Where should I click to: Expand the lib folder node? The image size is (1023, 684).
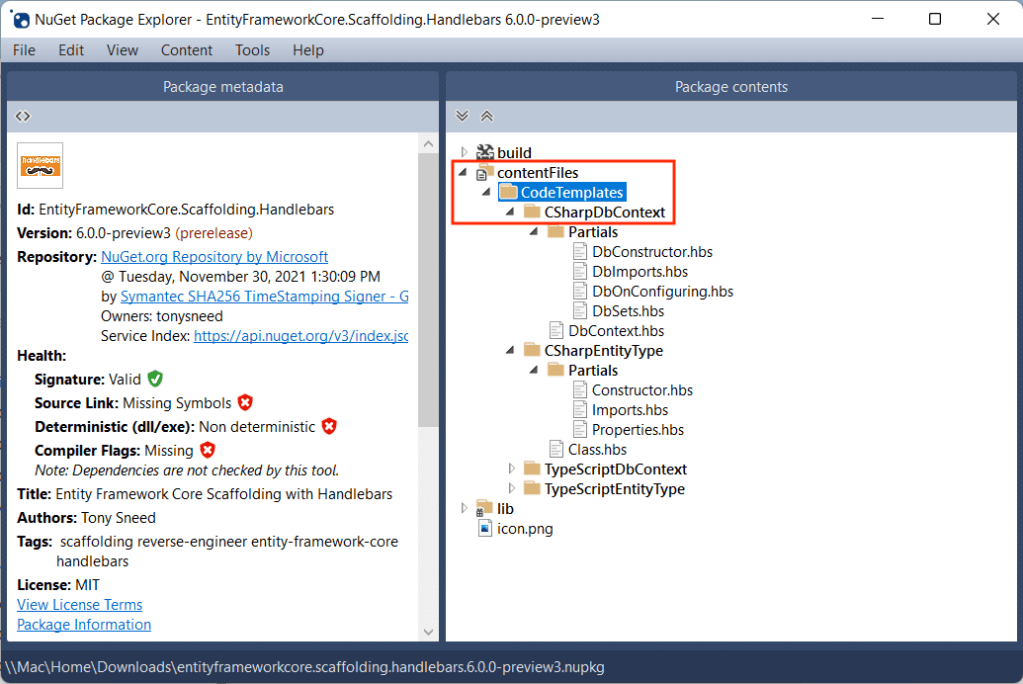[x=463, y=508]
